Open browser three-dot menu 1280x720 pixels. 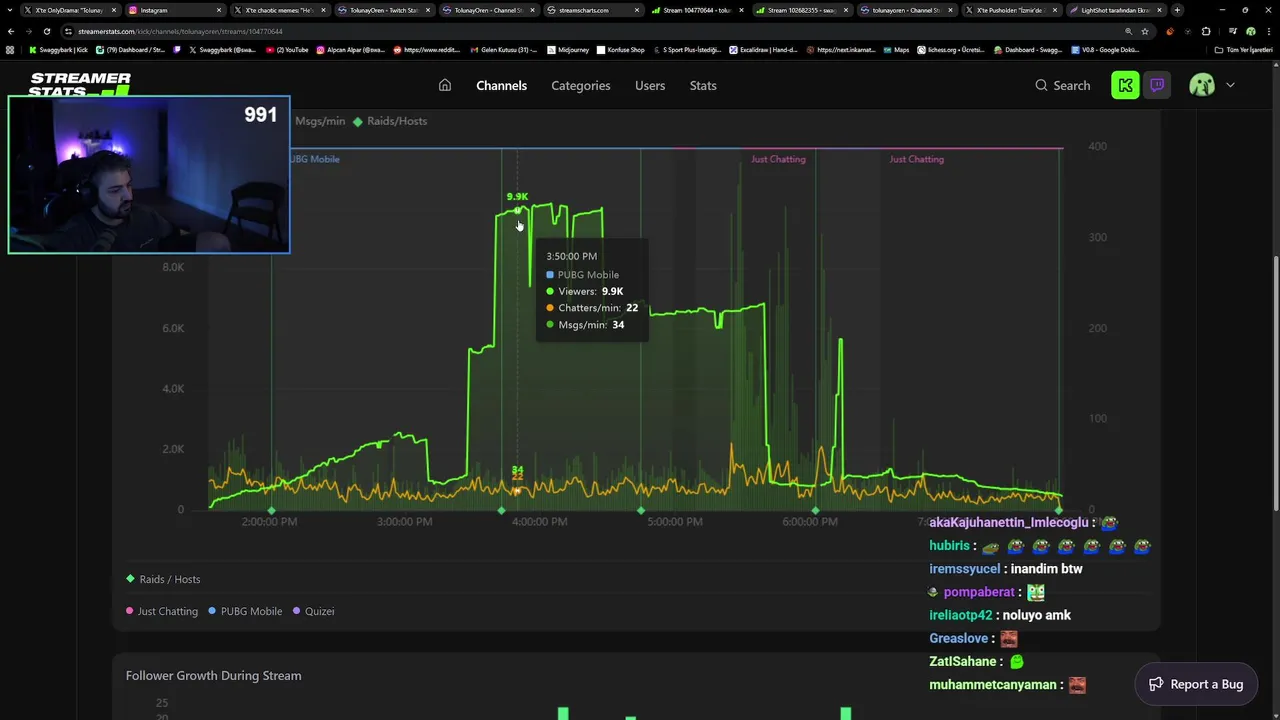point(1268,31)
